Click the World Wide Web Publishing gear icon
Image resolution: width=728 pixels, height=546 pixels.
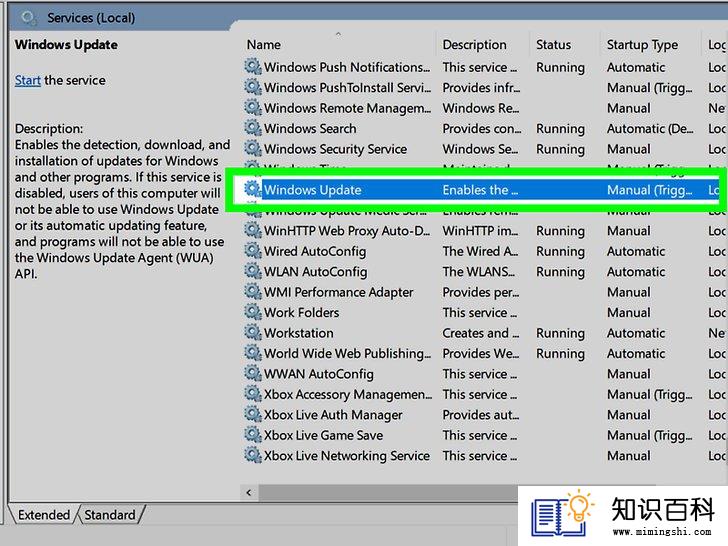(x=253, y=353)
